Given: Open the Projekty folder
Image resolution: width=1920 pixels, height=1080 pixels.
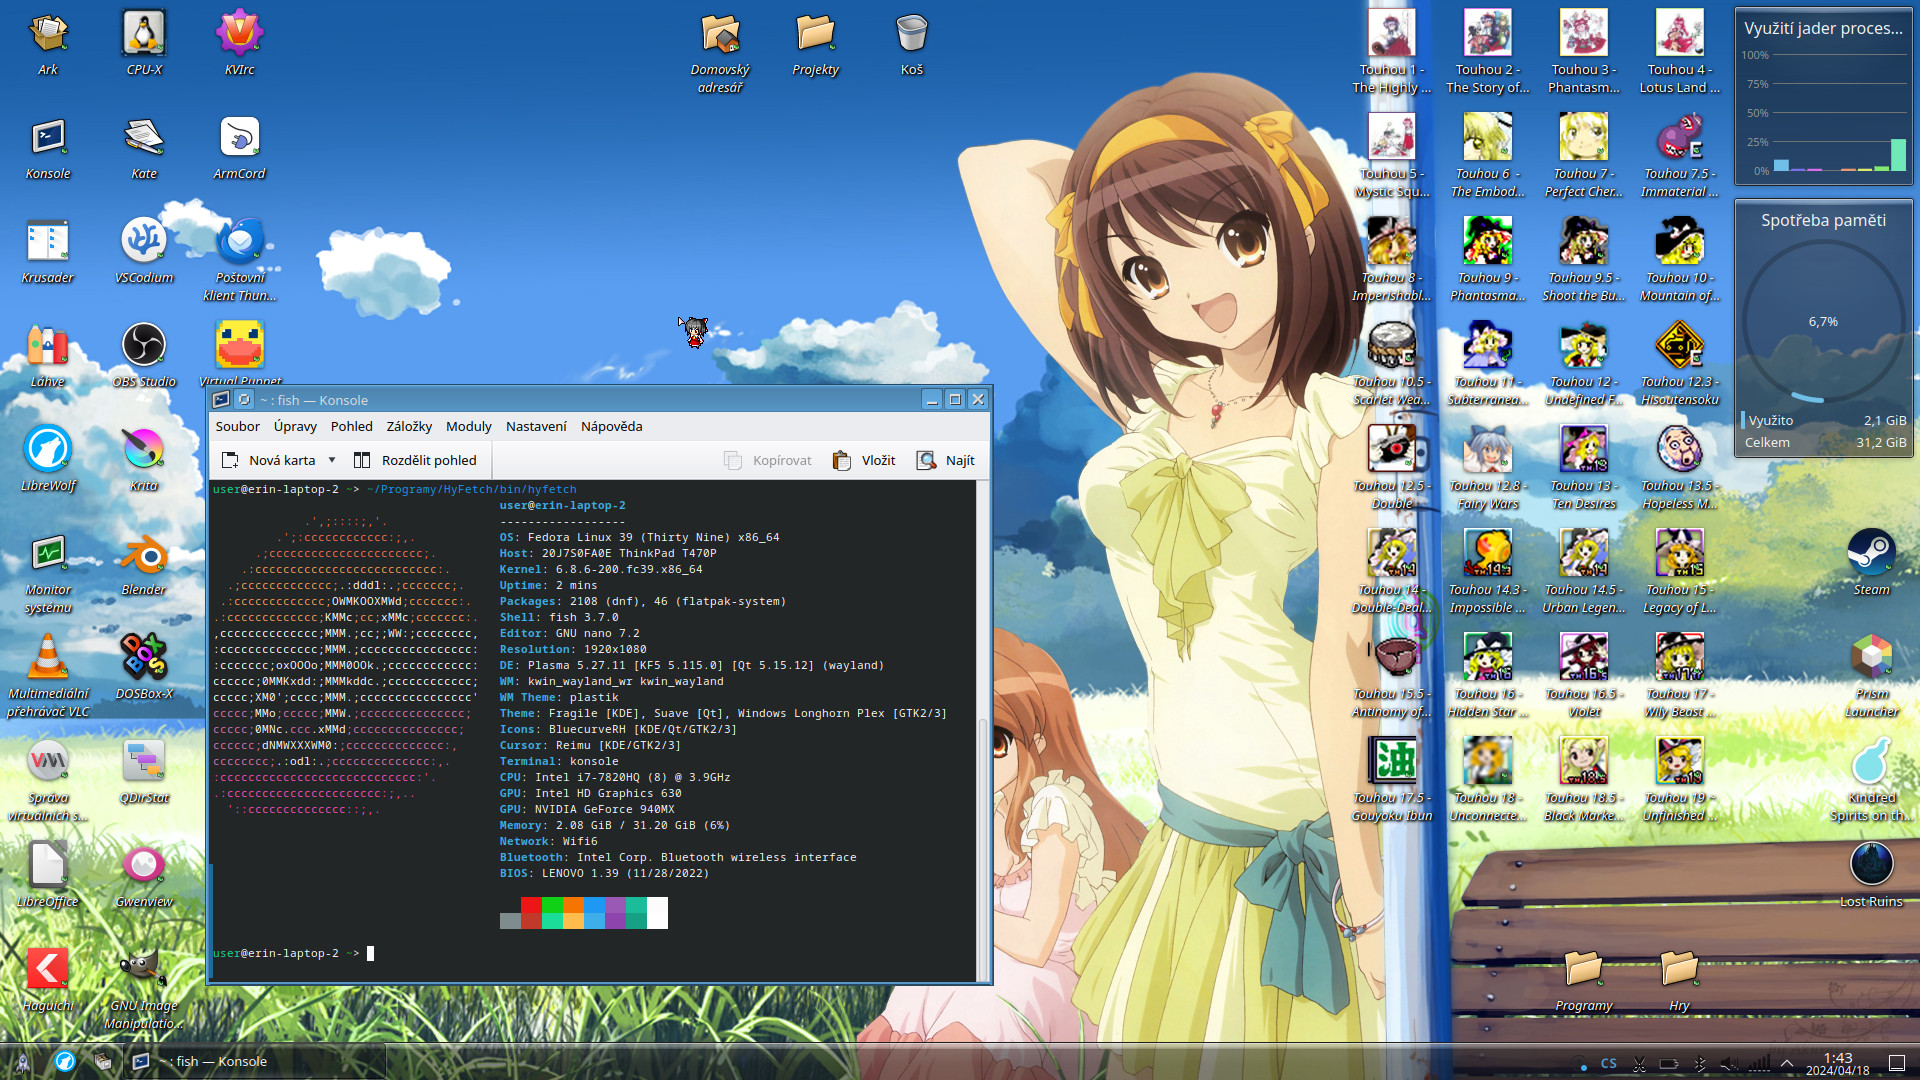Looking at the screenshot, I should [815, 44].
